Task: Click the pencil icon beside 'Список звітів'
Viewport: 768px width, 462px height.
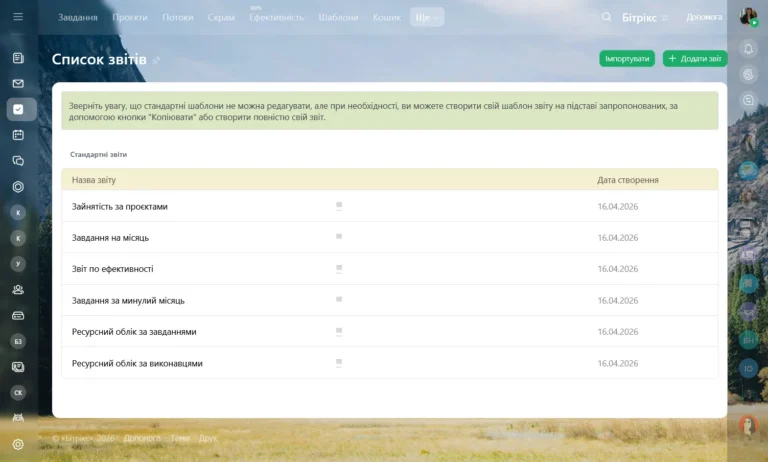Action: pos(156,61)
